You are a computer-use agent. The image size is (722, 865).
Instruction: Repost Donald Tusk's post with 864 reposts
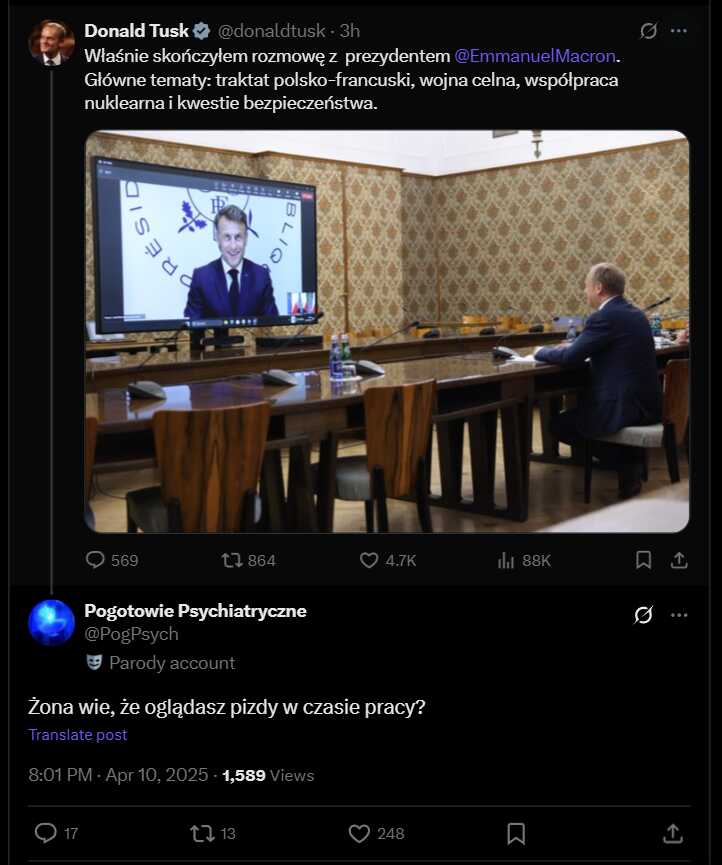pyautogui.click(x=248, y=560)
